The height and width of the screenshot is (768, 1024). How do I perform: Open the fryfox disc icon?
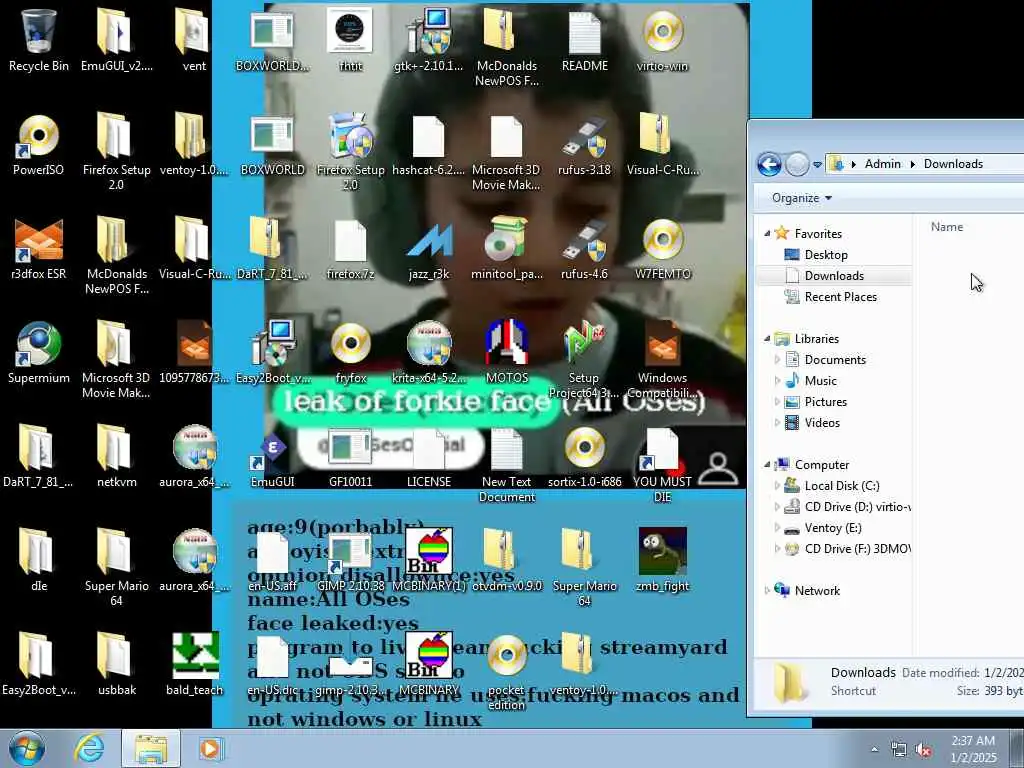click(351, 353)
